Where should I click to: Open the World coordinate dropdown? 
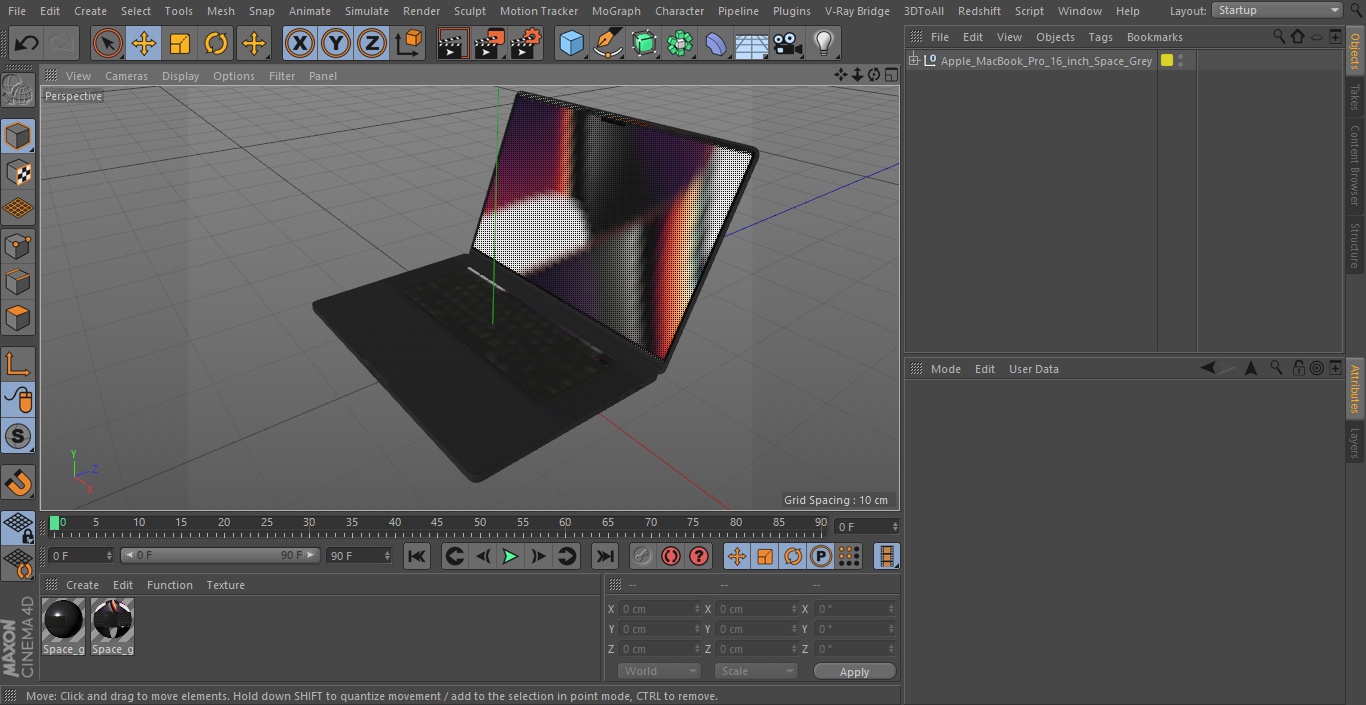coord(658,671)
